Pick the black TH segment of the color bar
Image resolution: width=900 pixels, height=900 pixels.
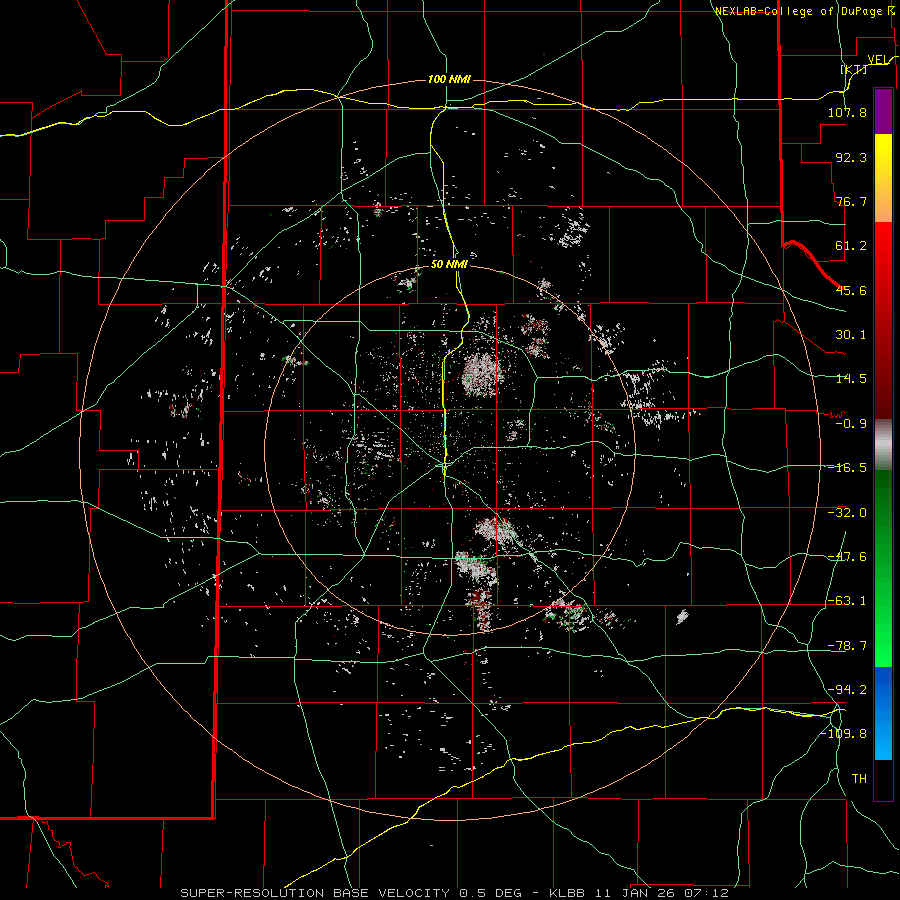click(883, 780)
